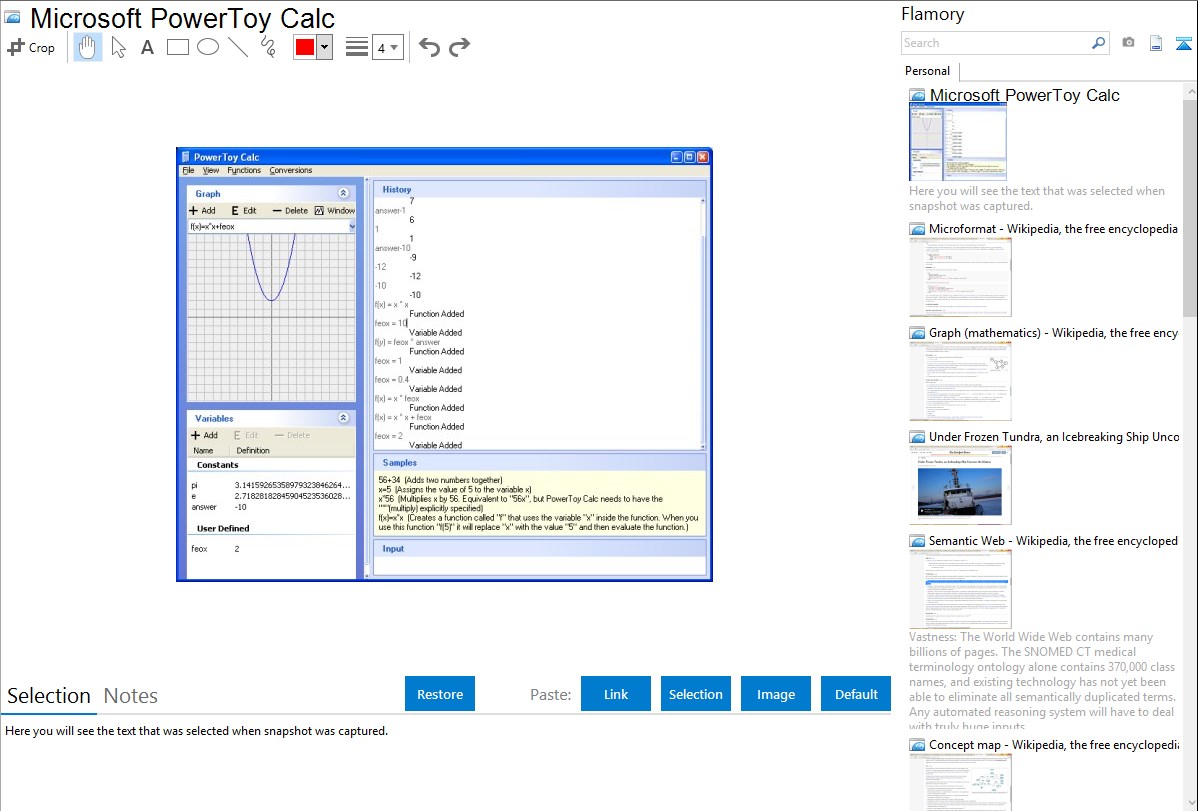Open the Functions menu in PowerToy Calc
The image size is (1198, 811).
click(x=244, y=170)
